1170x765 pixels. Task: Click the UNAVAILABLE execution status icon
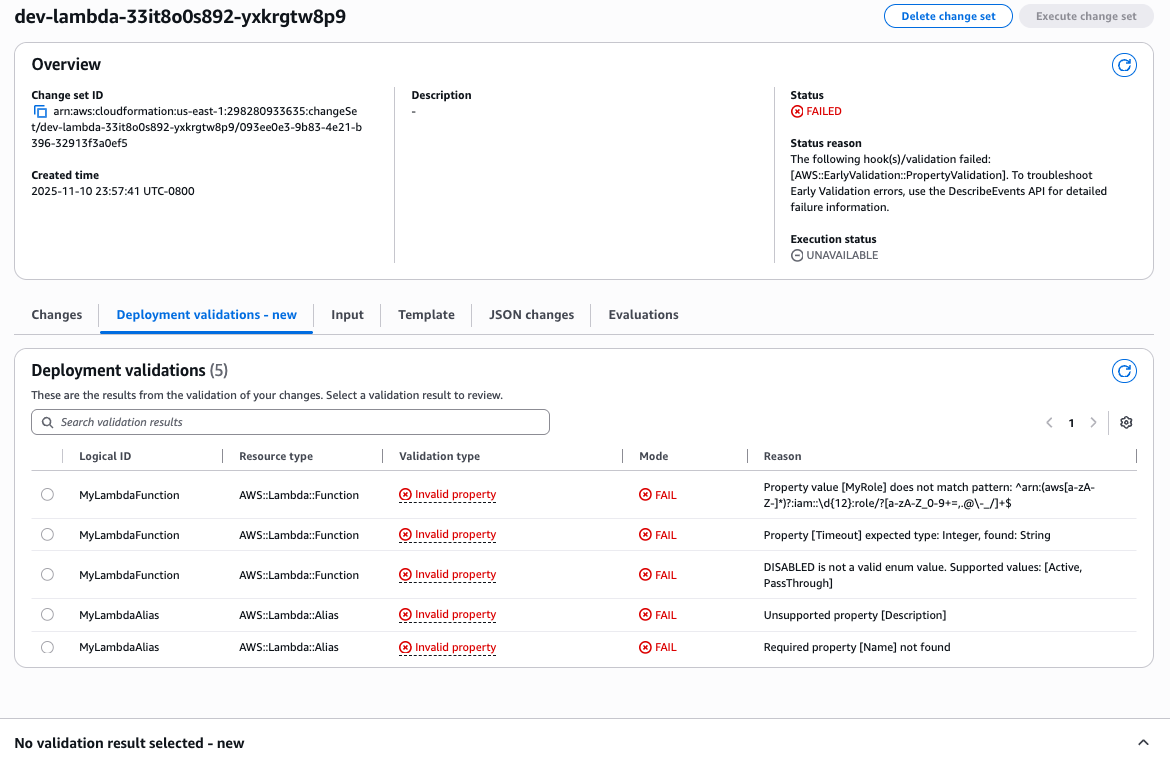click(797, 255)
